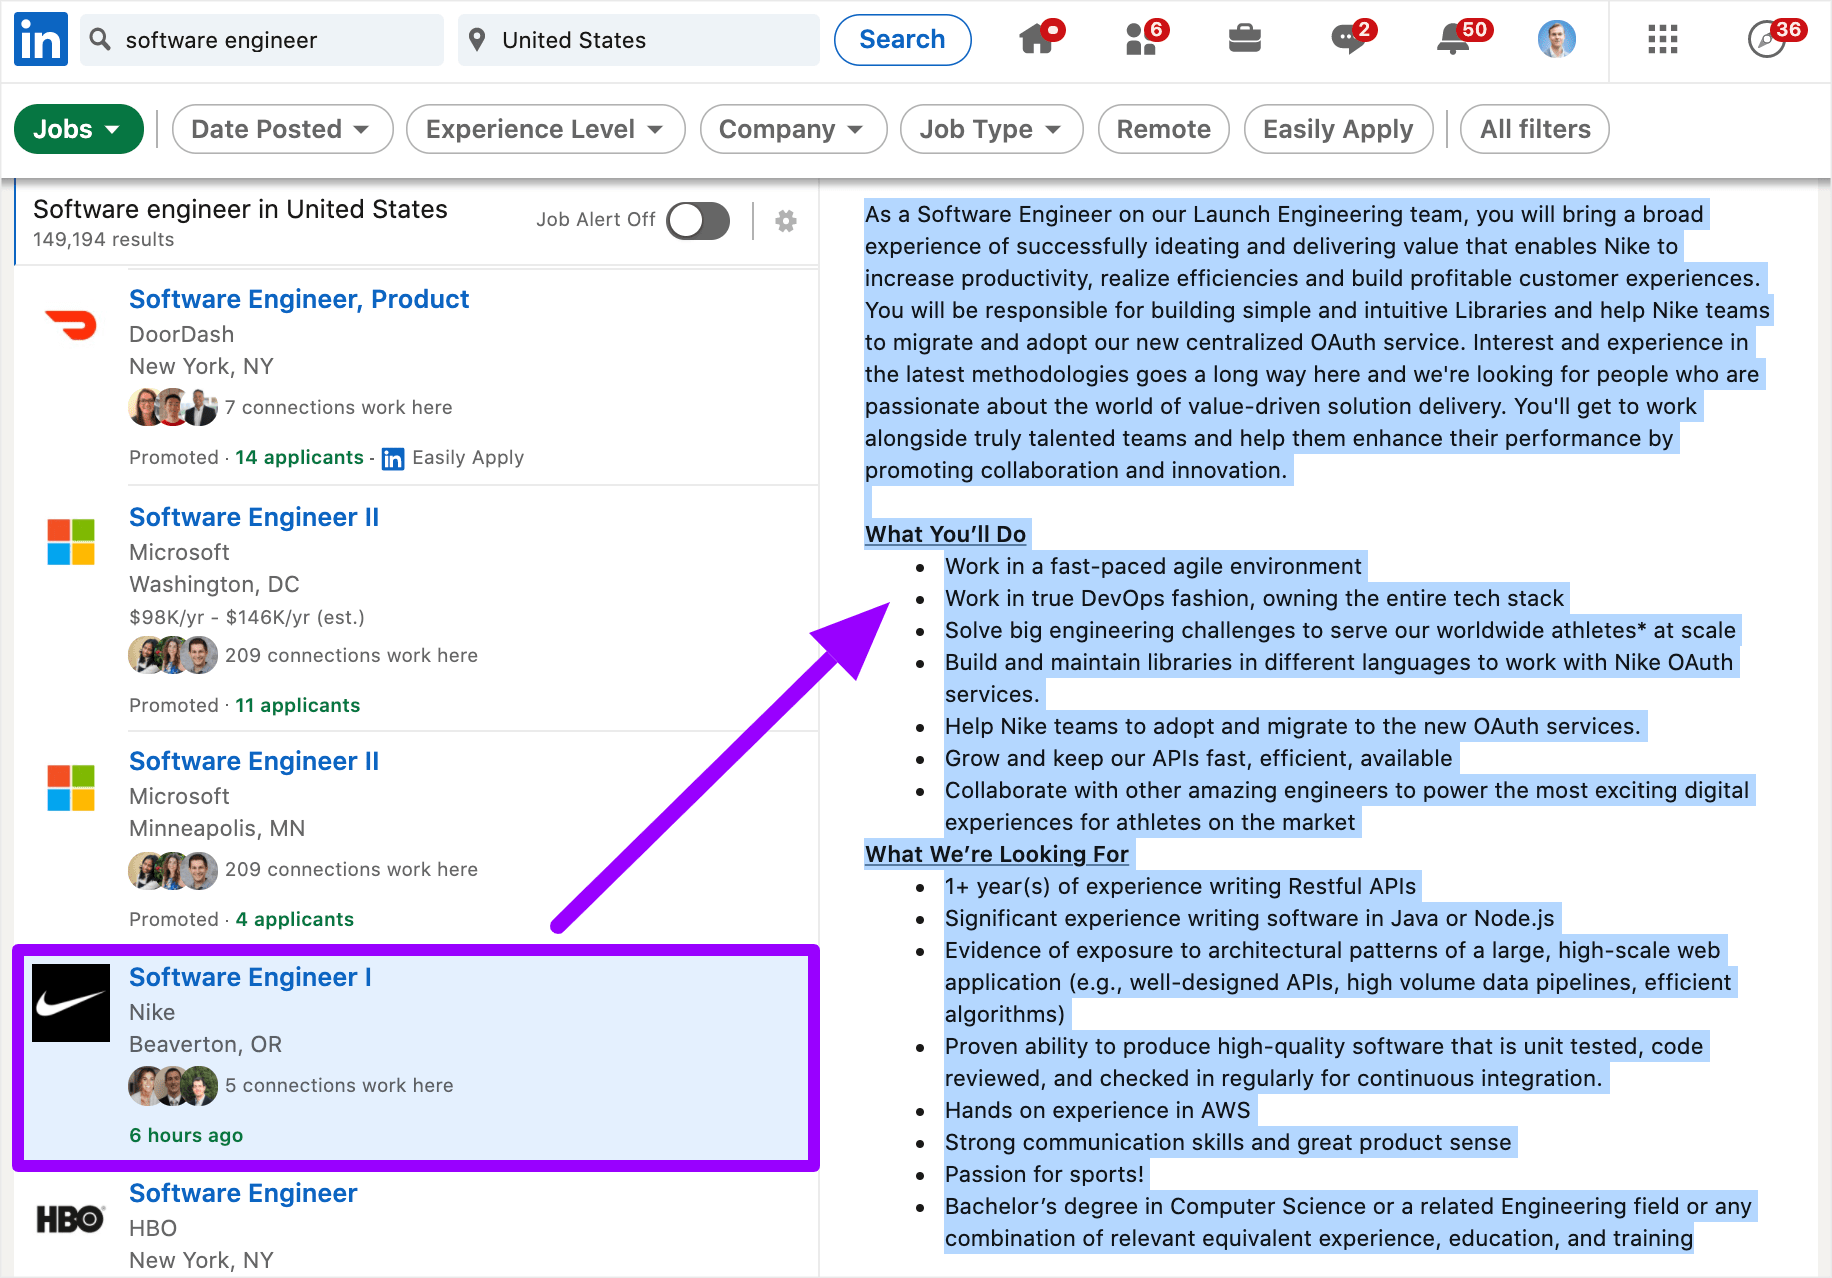Click the profile avatar photo
The image size is (1832, 1278).
[x=1556, y=40]
